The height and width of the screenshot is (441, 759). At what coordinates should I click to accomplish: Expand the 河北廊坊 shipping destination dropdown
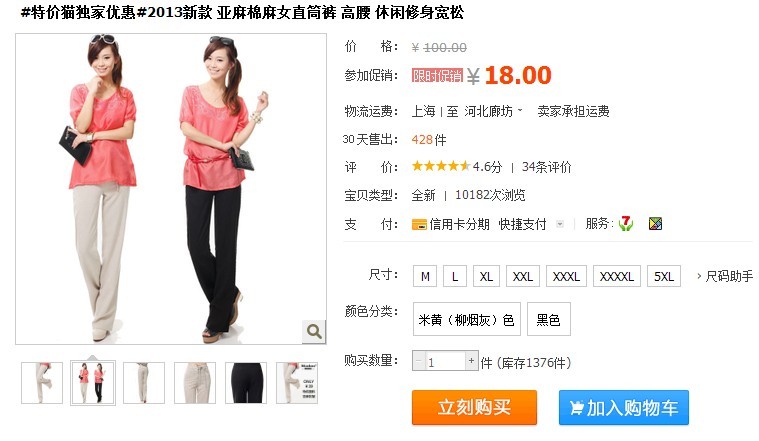coord(494,111)
